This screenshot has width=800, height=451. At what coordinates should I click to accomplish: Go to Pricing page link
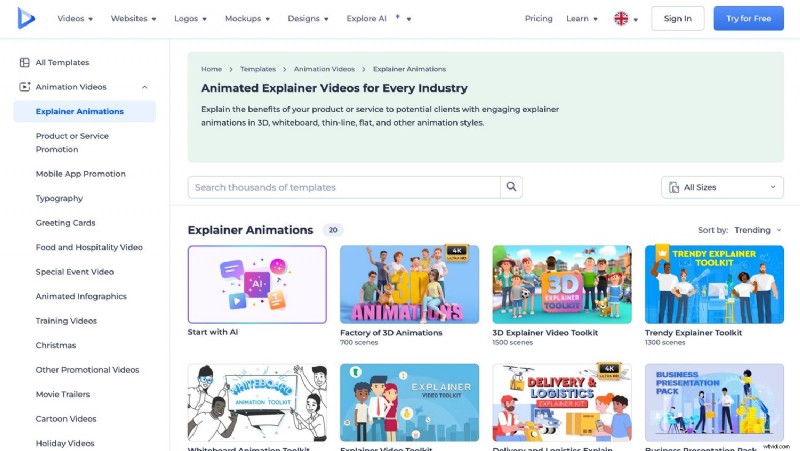(x=538, y=19)
